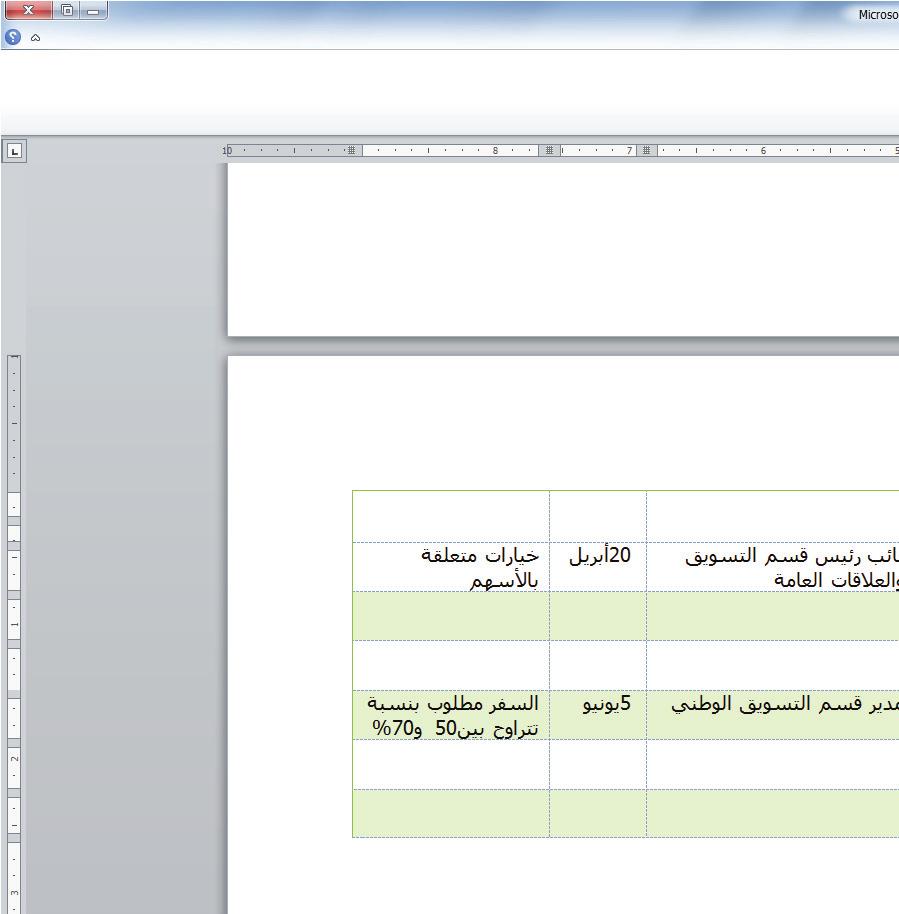Expand the collapsed ribbon with caret icon

[x=36, y=38]
